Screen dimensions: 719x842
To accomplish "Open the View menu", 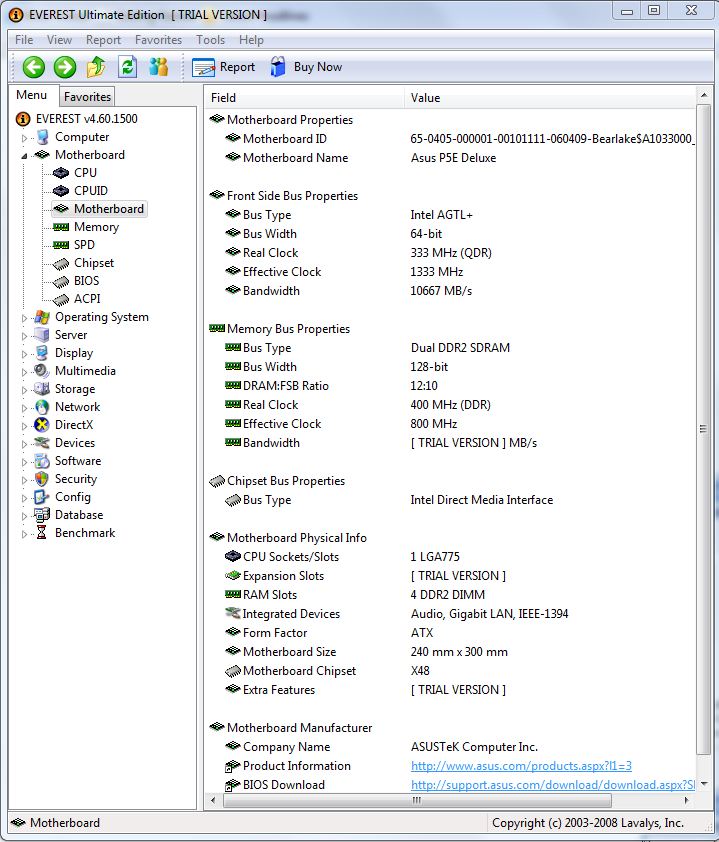I will 59,40.
